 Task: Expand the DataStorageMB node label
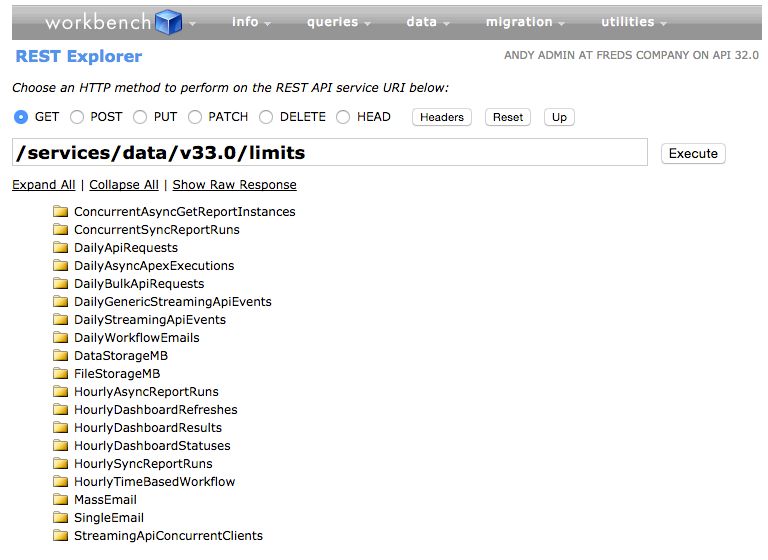[121, 356]
